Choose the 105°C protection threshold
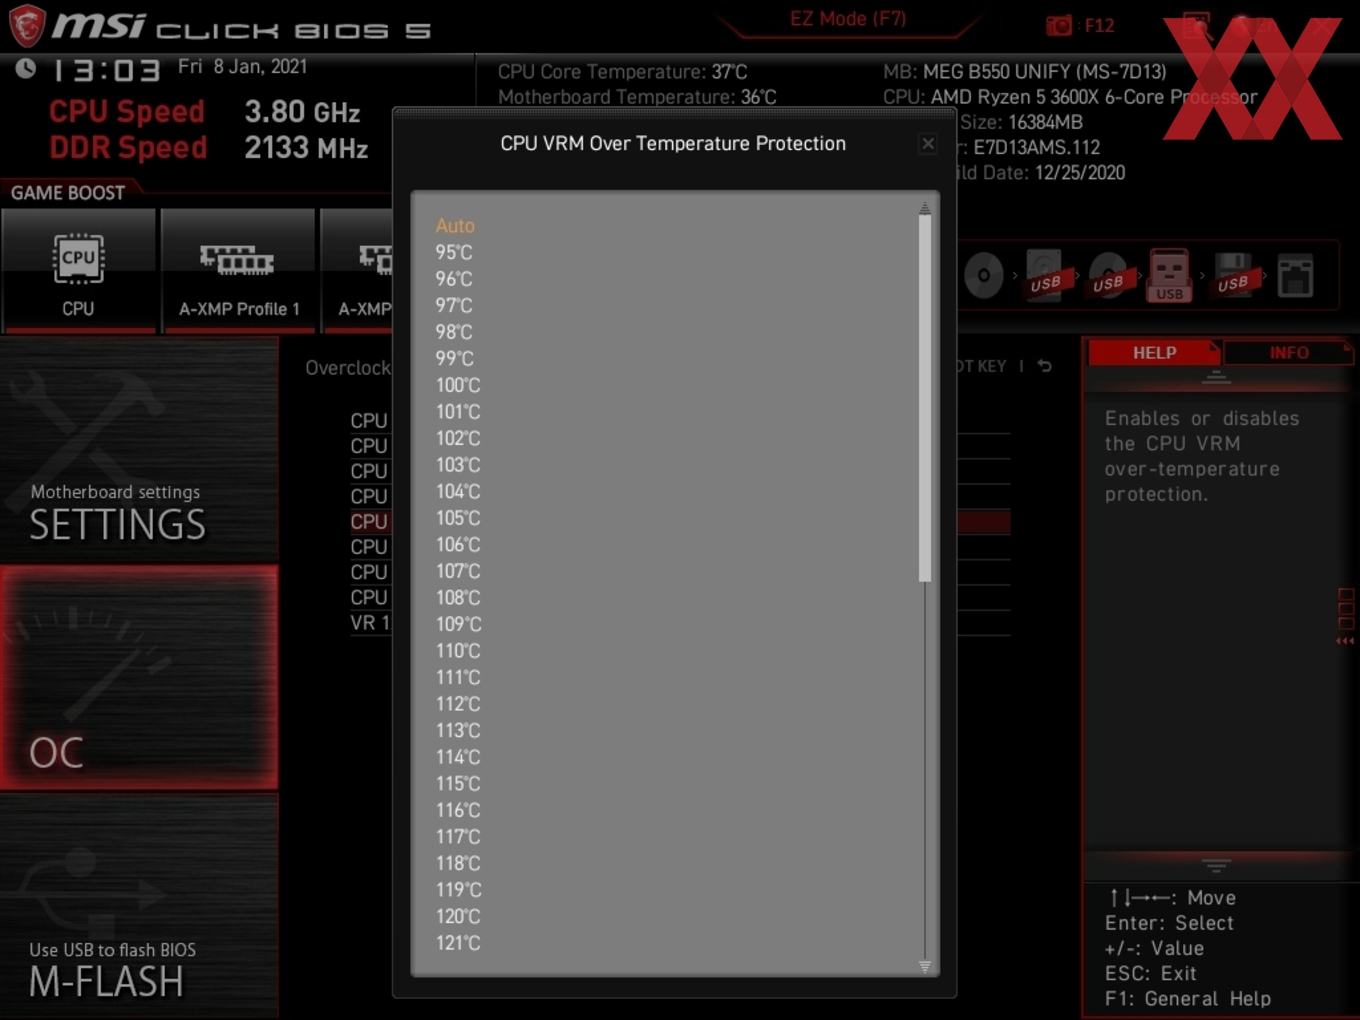Image resolution: width=1360 pixels, height=1020 pixels. pyautogui.click(x=458, y=518)
